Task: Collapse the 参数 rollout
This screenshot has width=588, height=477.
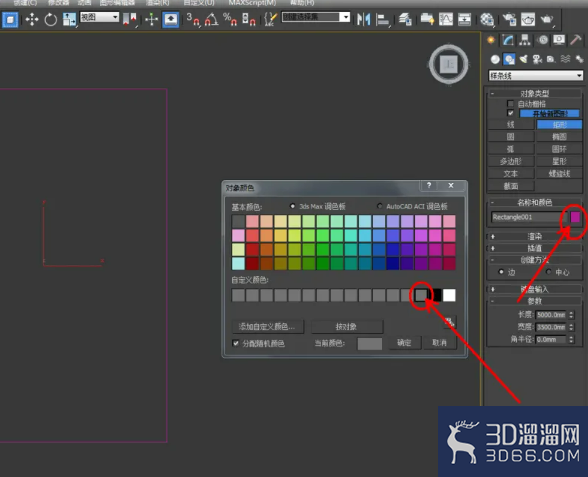Action: tap(534, 301)
